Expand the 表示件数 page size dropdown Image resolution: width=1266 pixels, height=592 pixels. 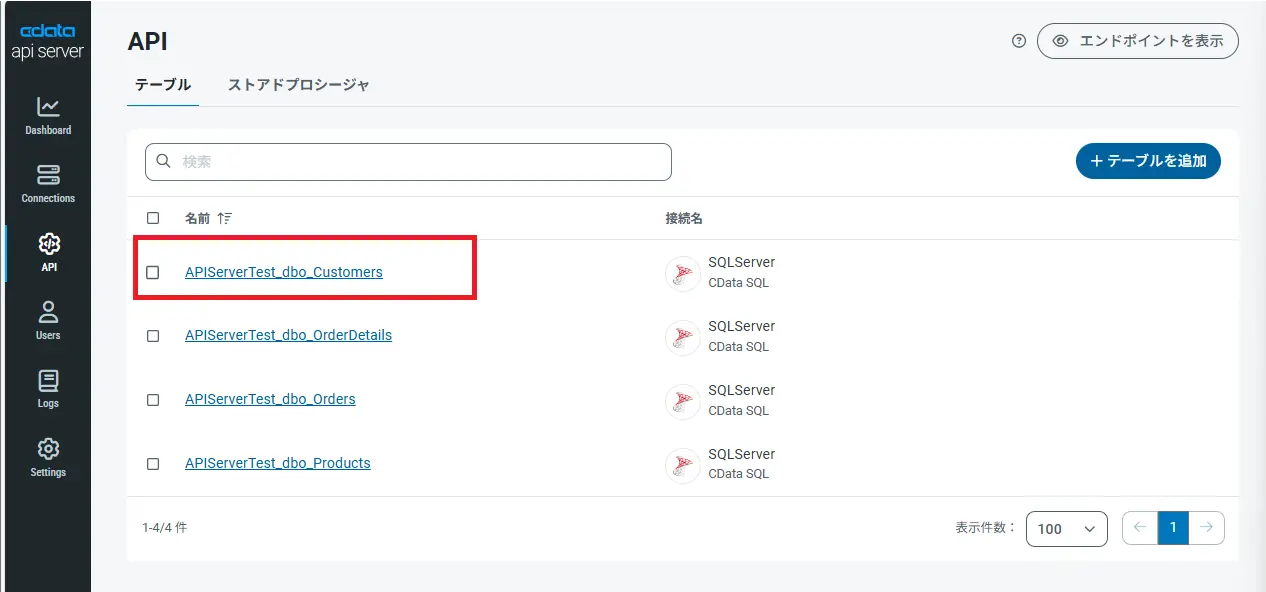click(1066, 529)
